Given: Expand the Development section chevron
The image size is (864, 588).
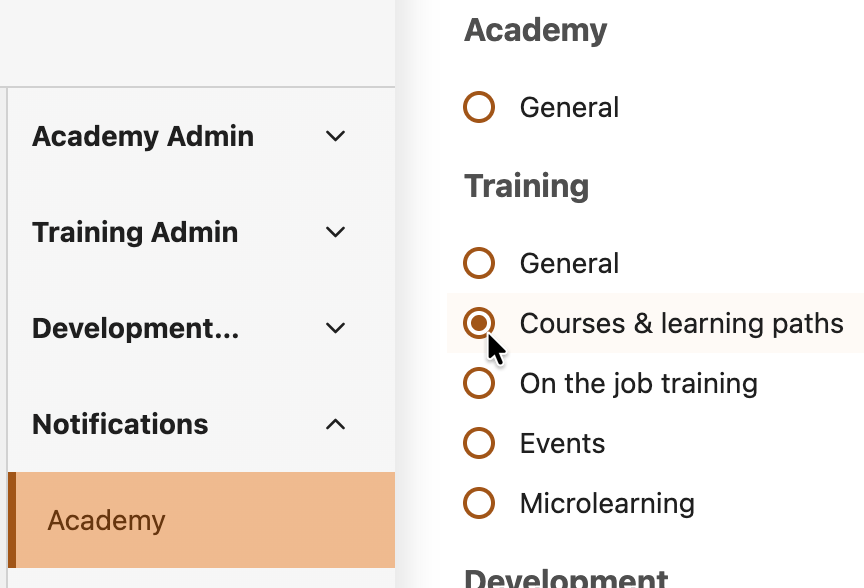Looking at the screenshot, I should tap(336, 328).
